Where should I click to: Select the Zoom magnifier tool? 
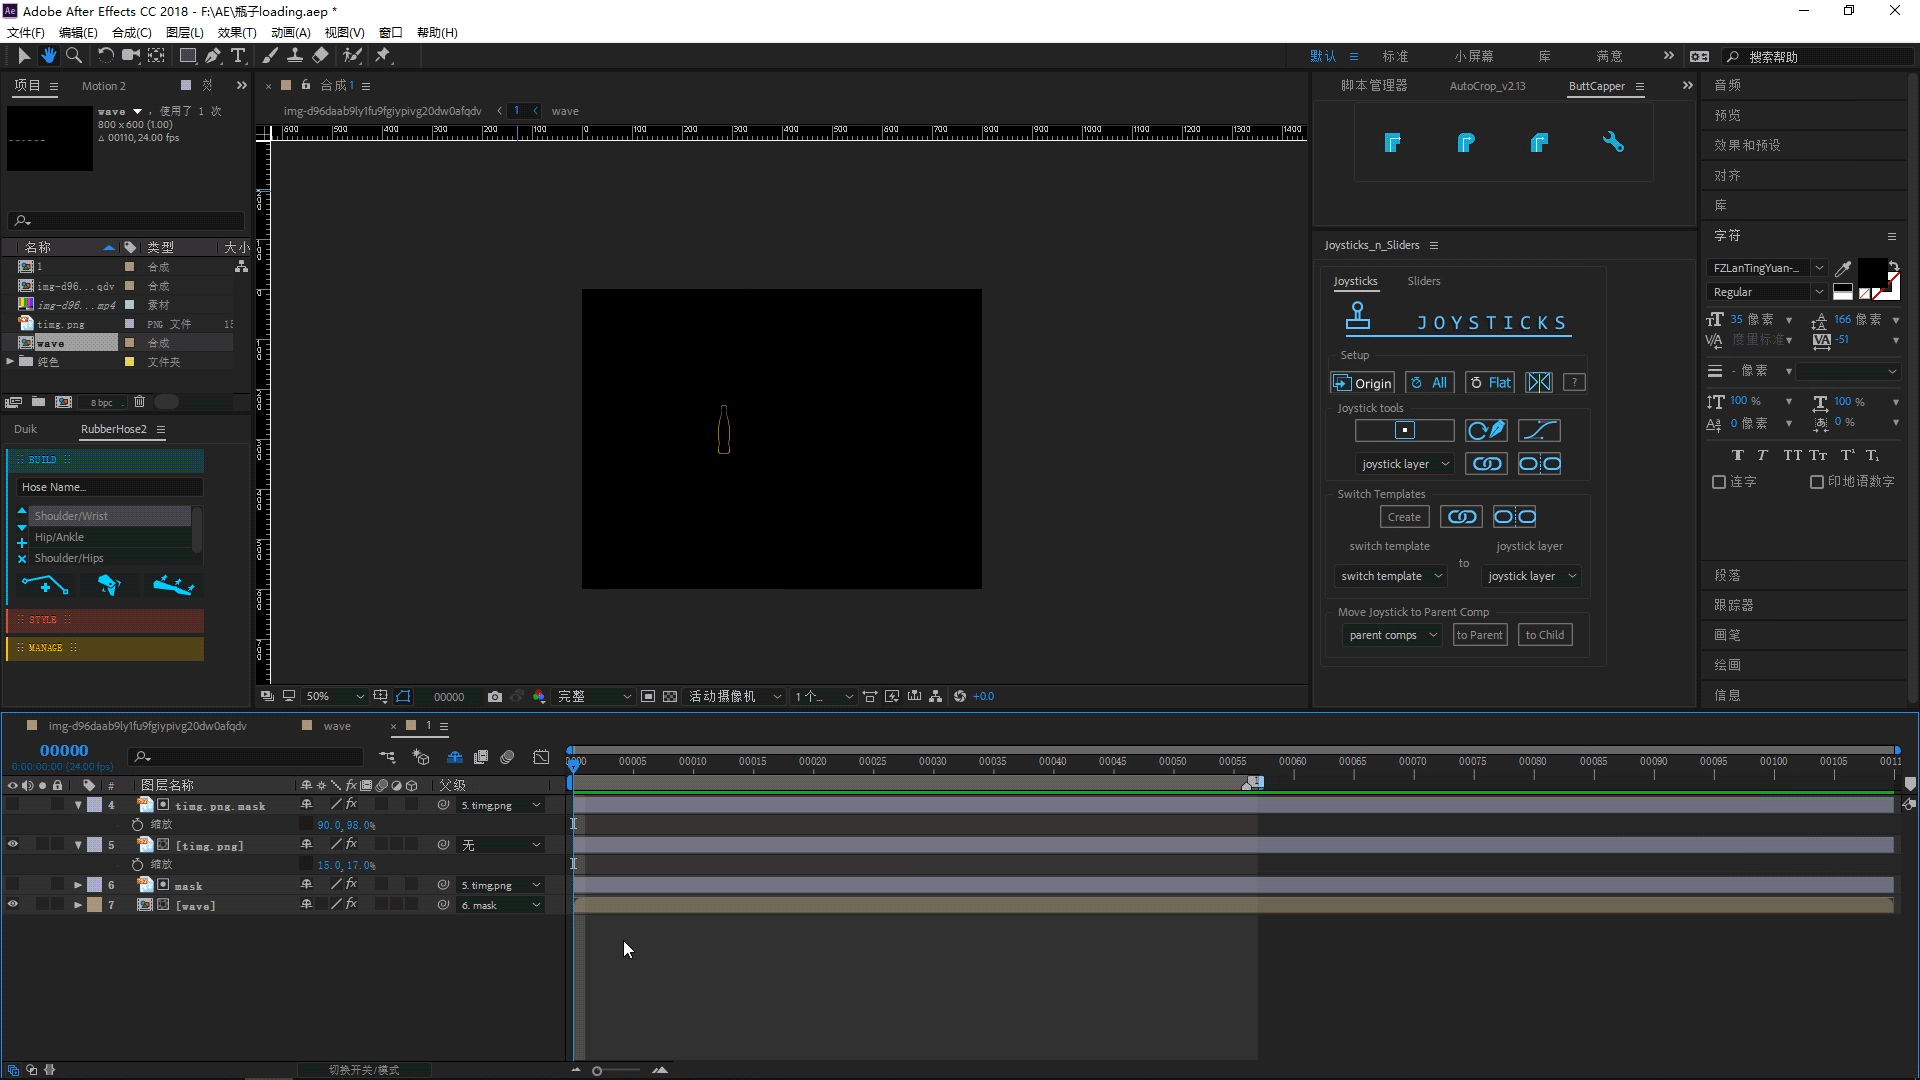tap(74, 56)
